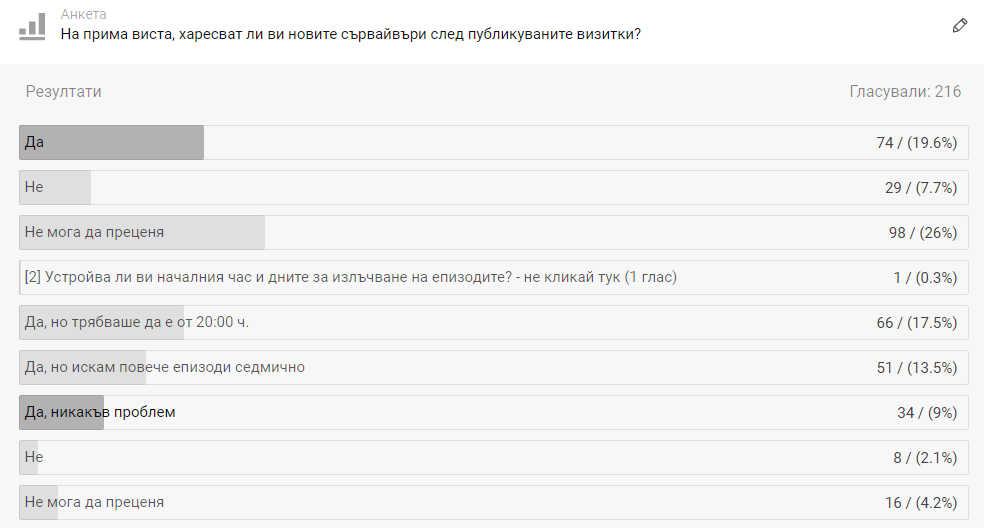
Task: Choose the 'Не мога да преценя' option at 26%
Action: [x=493, y=232]
